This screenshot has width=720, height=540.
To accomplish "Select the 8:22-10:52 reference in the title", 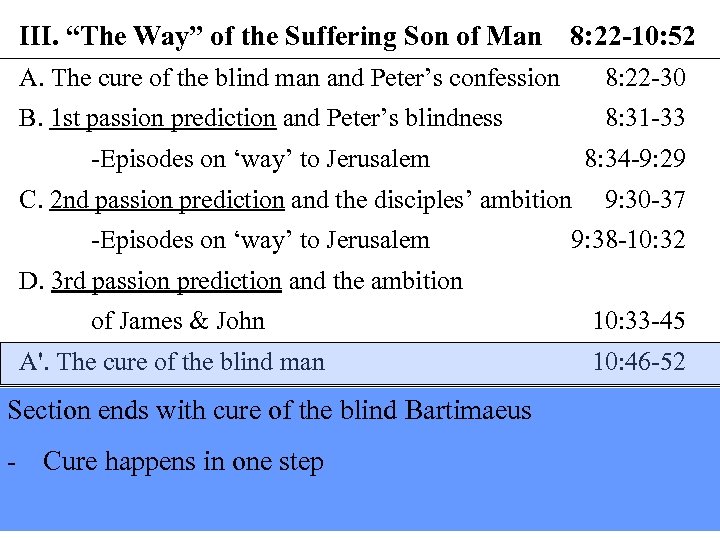I will coord(632,38).
